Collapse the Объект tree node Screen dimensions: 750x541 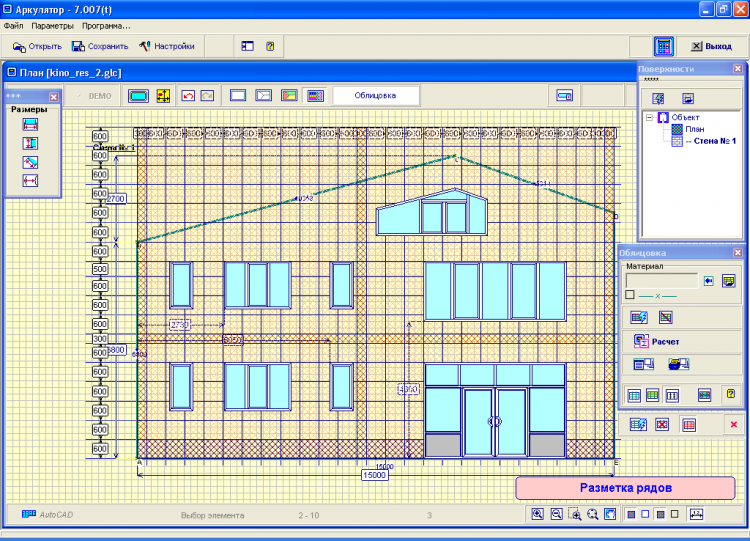649,117
